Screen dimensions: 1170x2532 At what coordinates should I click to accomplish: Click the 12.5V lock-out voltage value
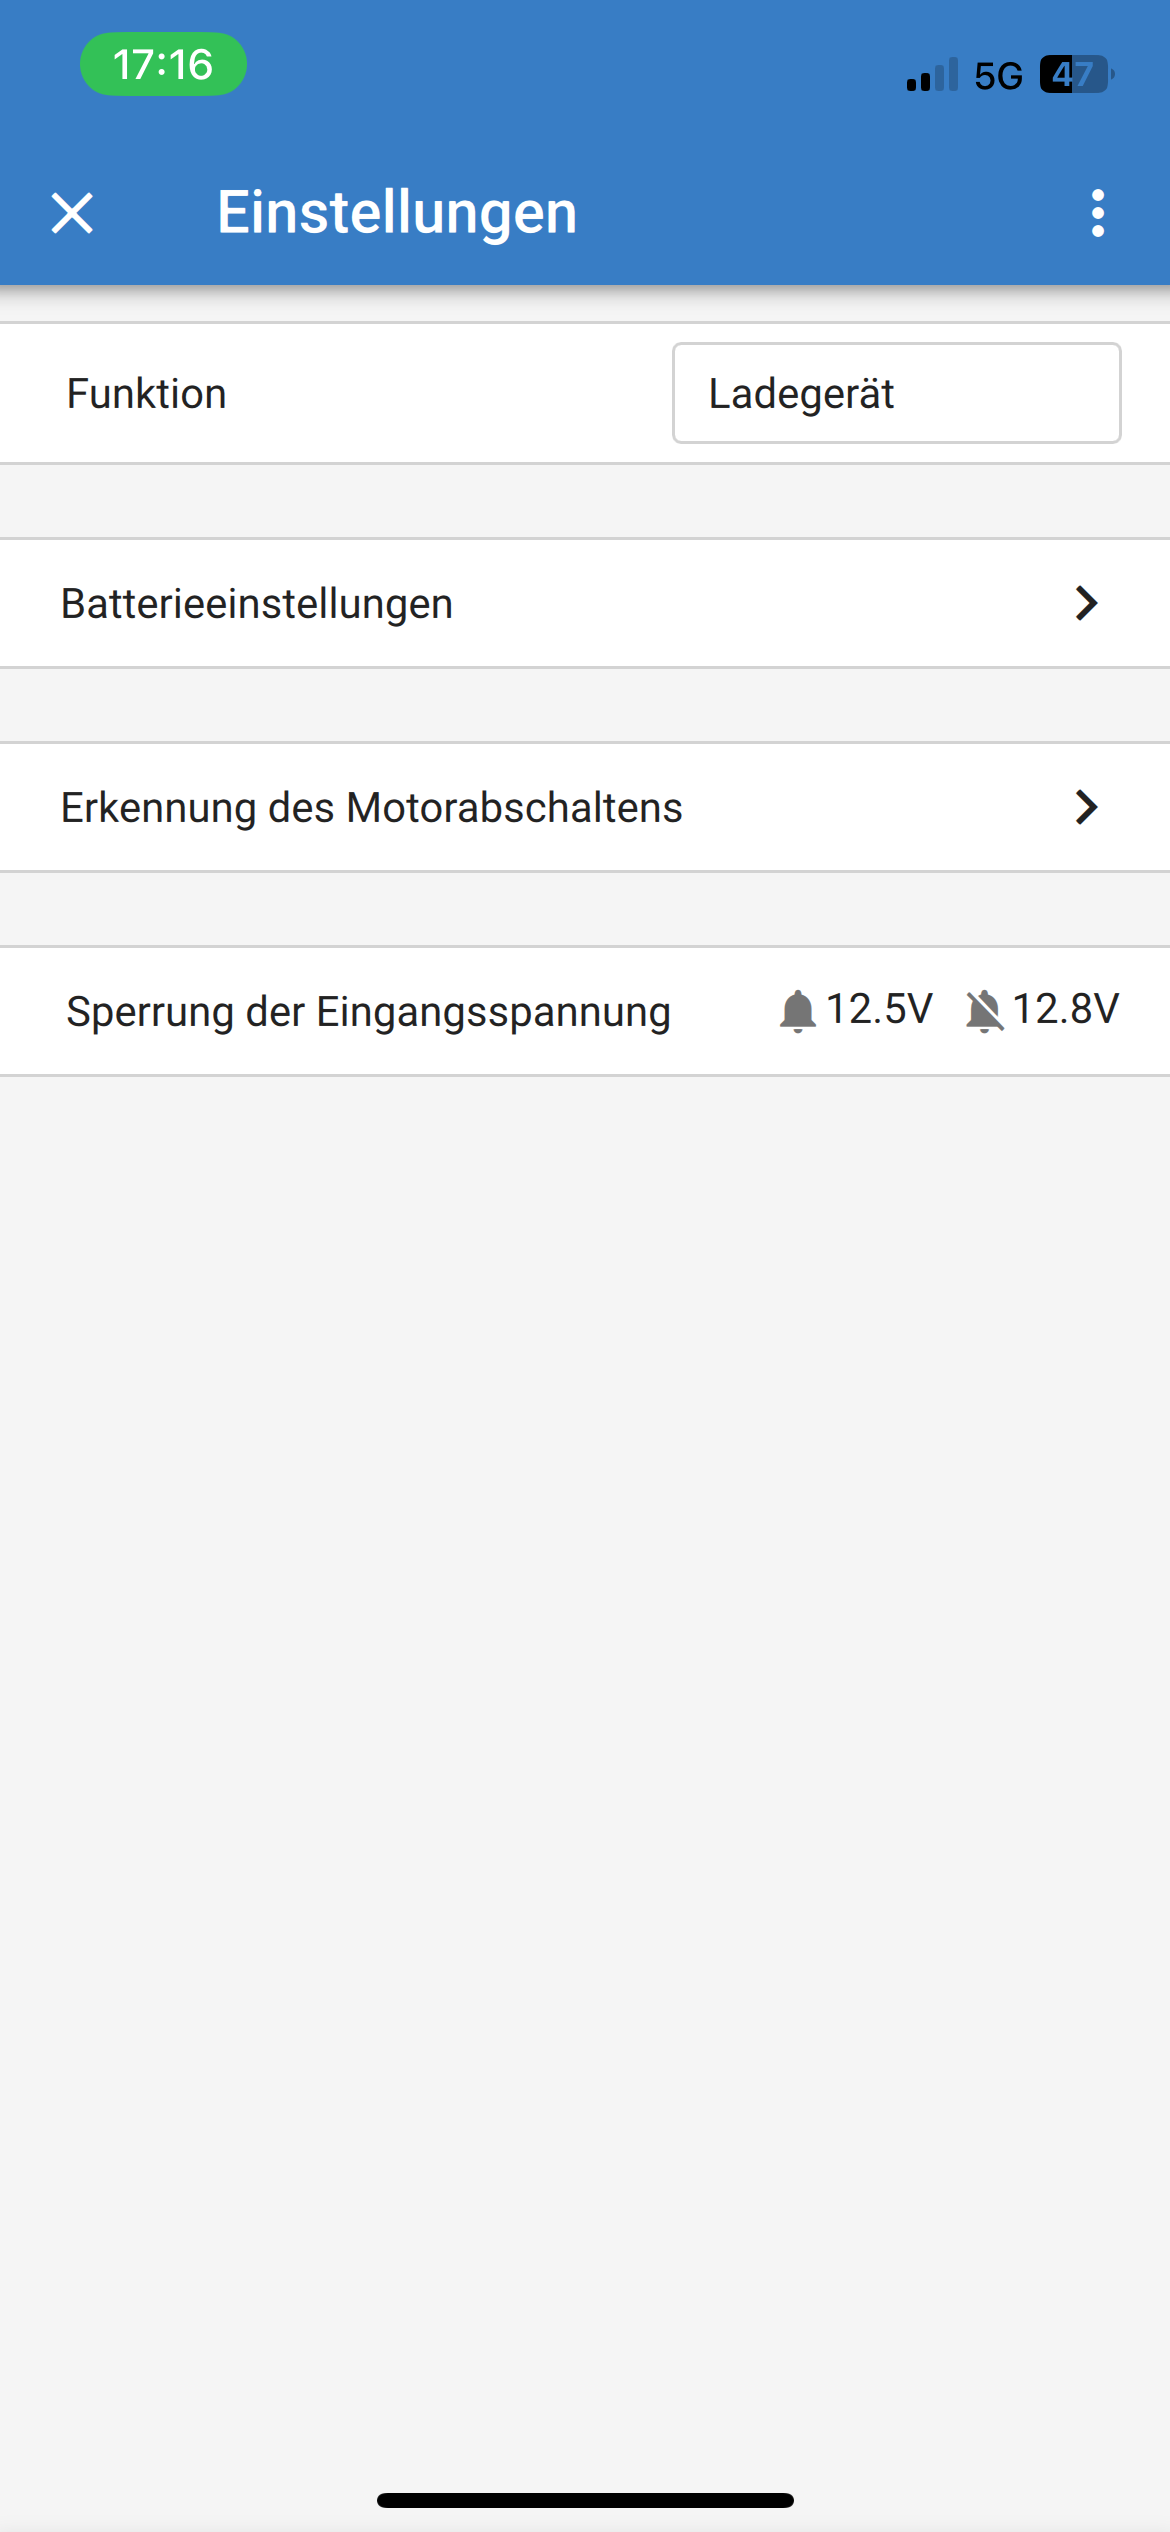pos(880,1009)
